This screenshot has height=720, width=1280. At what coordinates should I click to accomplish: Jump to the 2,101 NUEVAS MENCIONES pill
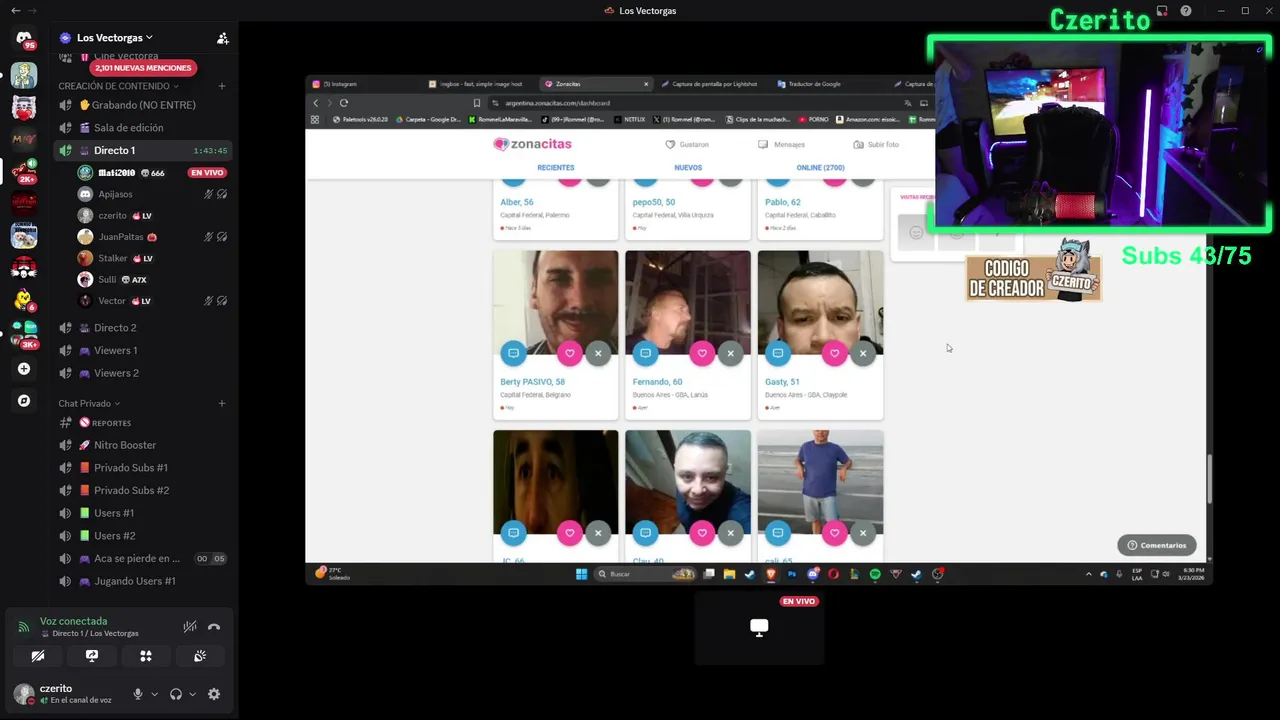(143, 68)
